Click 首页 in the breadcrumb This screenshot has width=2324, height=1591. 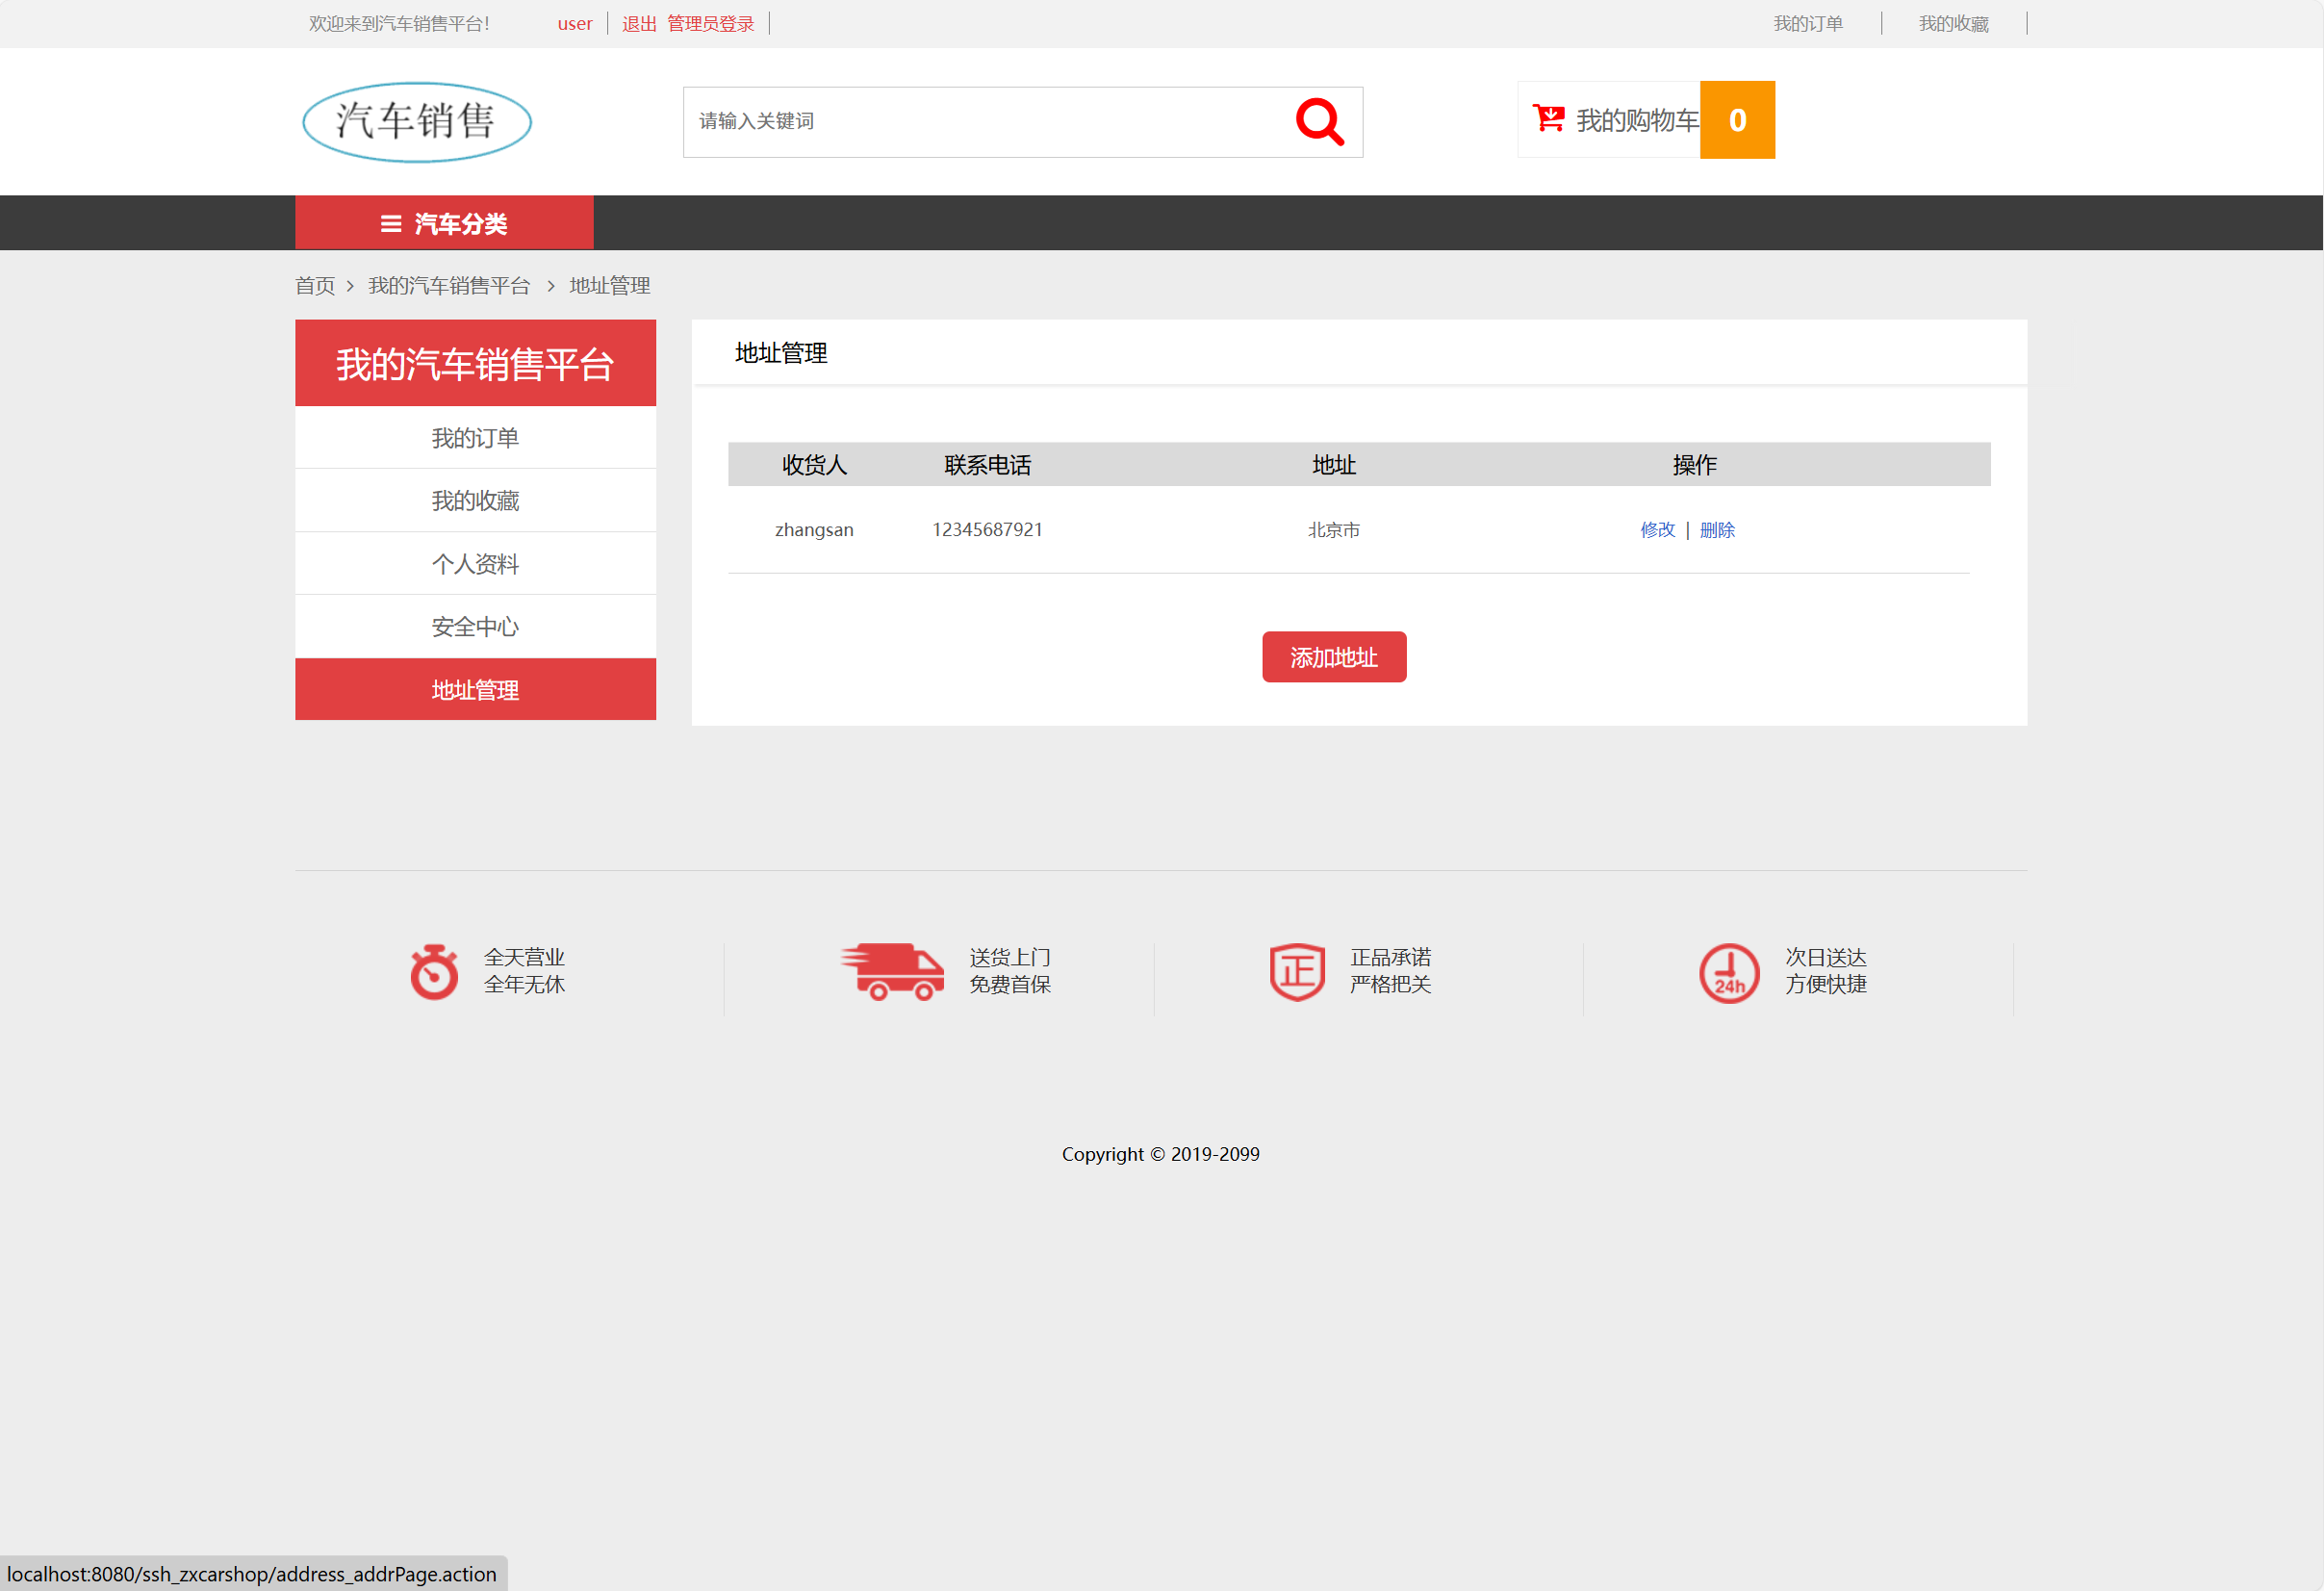point(314,285)
